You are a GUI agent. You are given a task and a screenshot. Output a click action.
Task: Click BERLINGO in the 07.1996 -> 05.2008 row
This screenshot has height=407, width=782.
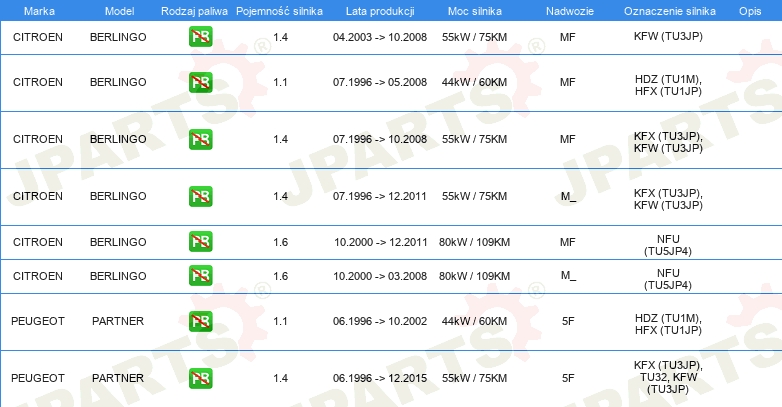tap(118, 82)
